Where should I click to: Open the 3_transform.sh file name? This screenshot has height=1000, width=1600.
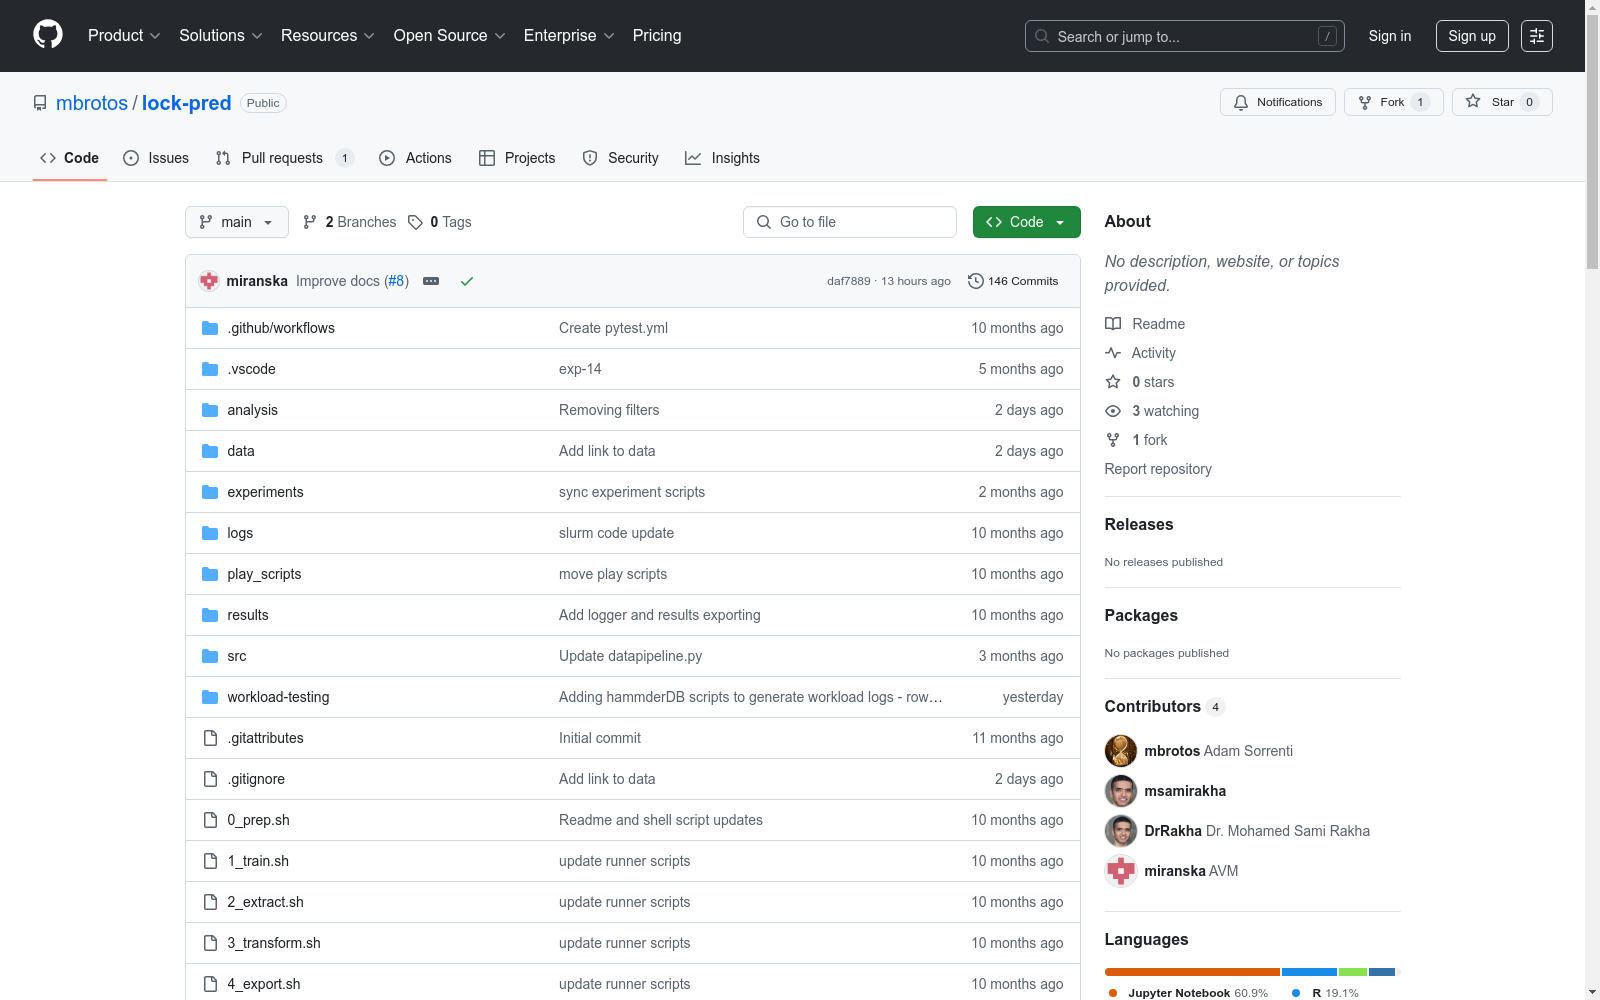pyautogui.click(x=274, y=943)
